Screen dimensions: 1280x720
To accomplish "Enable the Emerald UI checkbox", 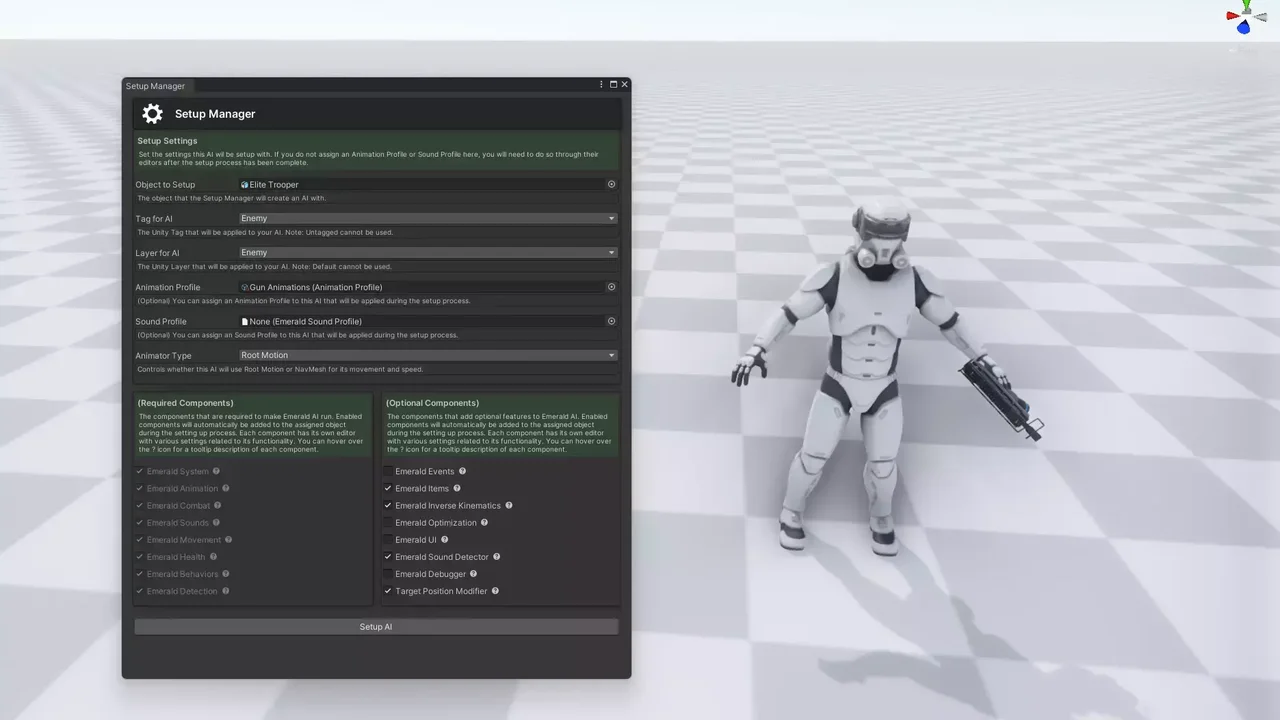I will (388, 539).
